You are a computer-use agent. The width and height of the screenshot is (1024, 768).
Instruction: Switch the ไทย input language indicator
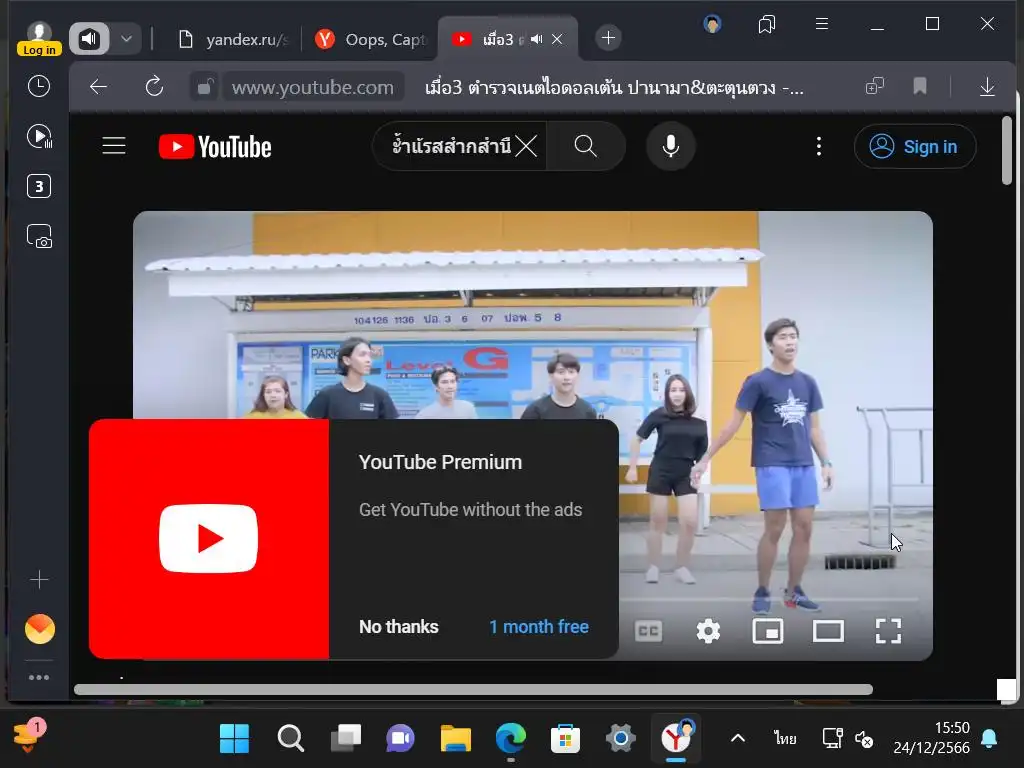pos(785,739)
